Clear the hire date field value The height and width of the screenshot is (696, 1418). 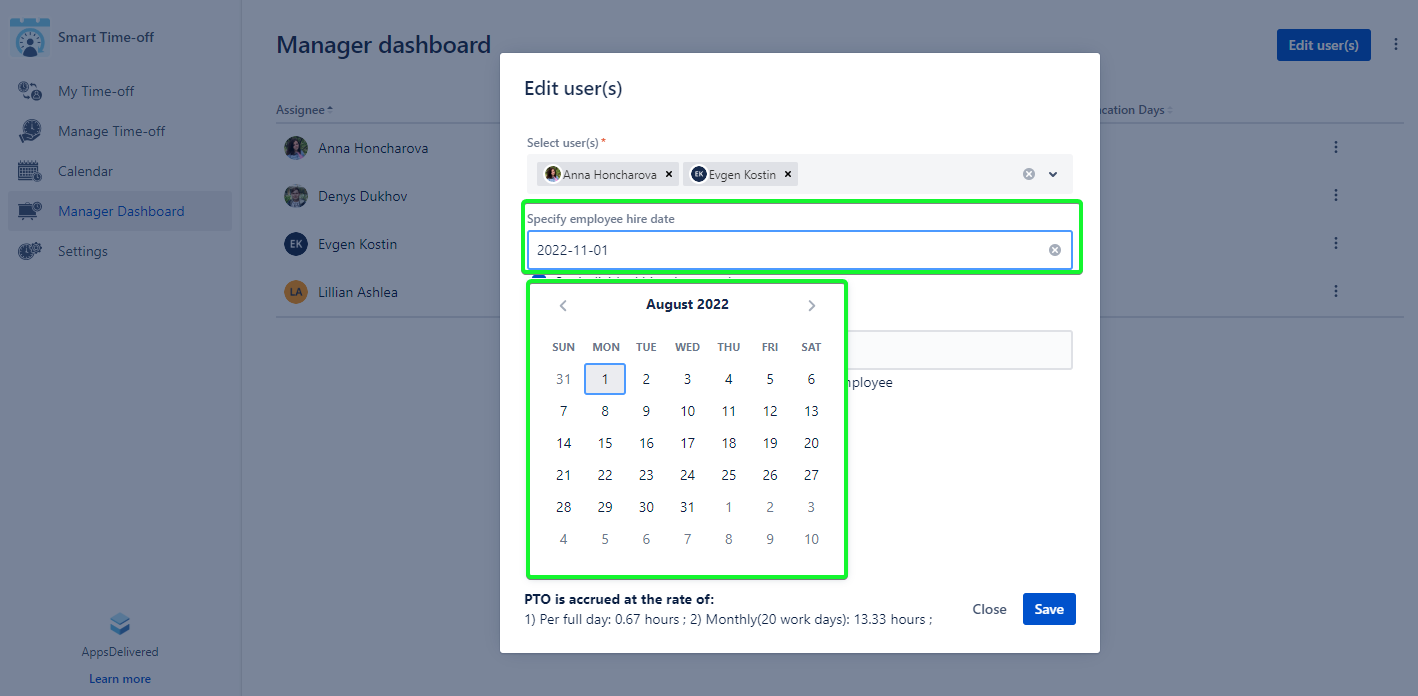[x=1054, y=250]
